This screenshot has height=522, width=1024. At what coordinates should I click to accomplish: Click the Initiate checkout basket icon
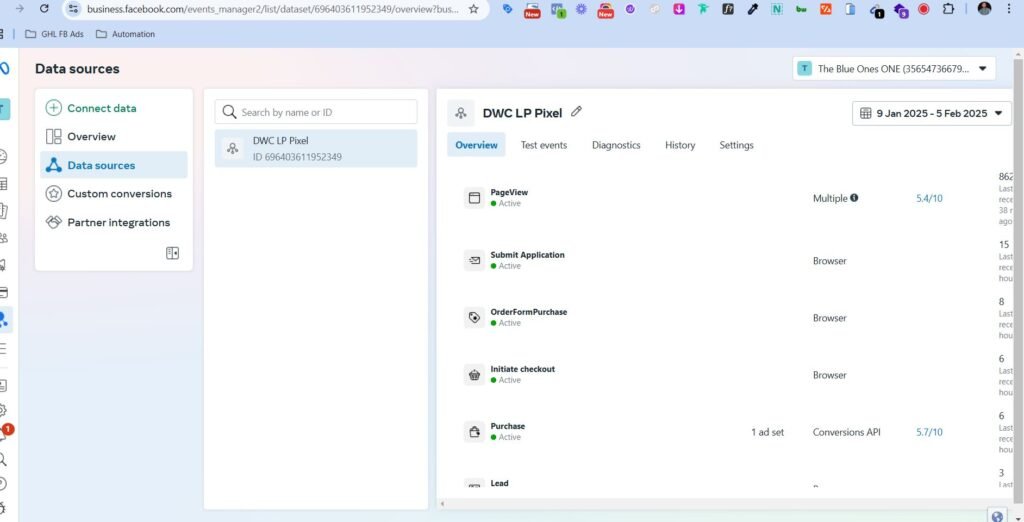coord(475,374)
